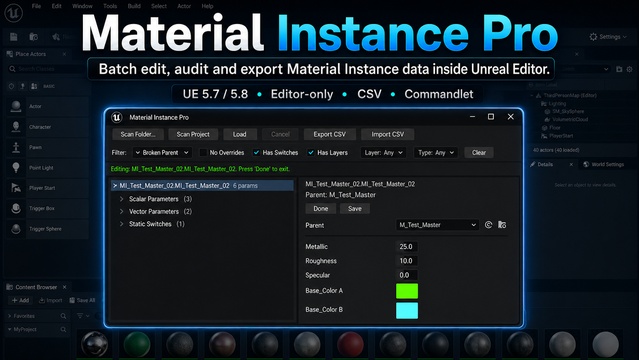
Task: Click the Scan Project button
Action: click(193, 134)
